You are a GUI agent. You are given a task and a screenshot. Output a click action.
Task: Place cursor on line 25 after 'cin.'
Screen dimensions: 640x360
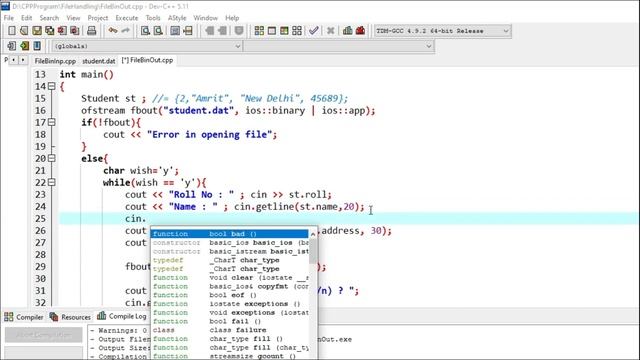(x=146, y=219)
